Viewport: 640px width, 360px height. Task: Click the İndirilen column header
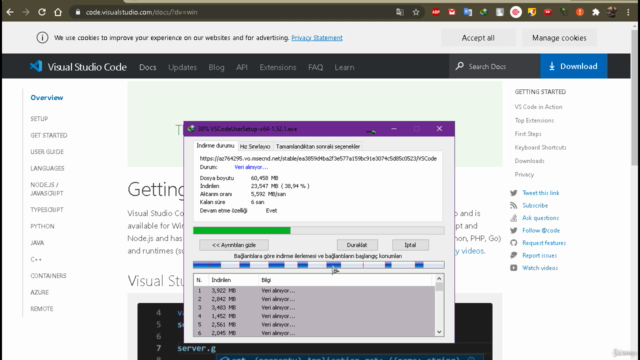233,280
